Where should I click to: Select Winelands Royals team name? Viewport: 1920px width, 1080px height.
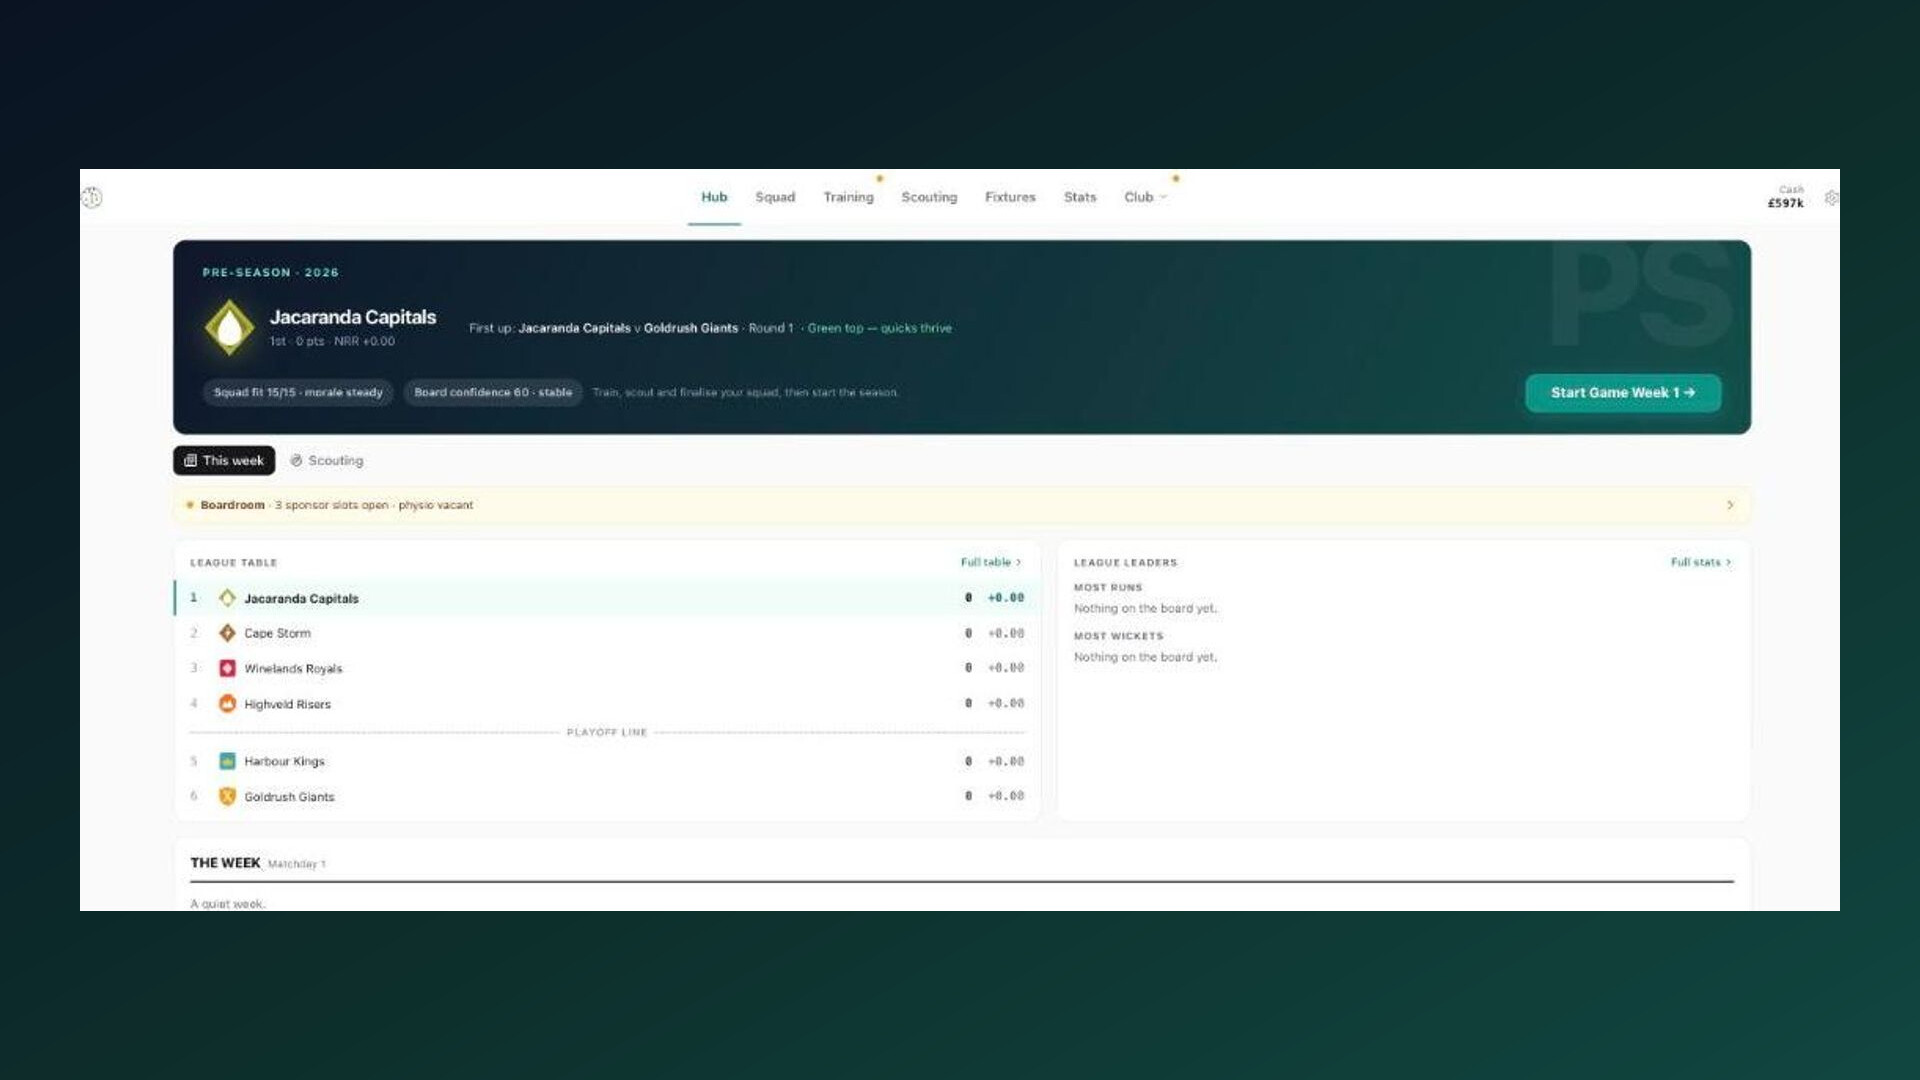point(293,668)
